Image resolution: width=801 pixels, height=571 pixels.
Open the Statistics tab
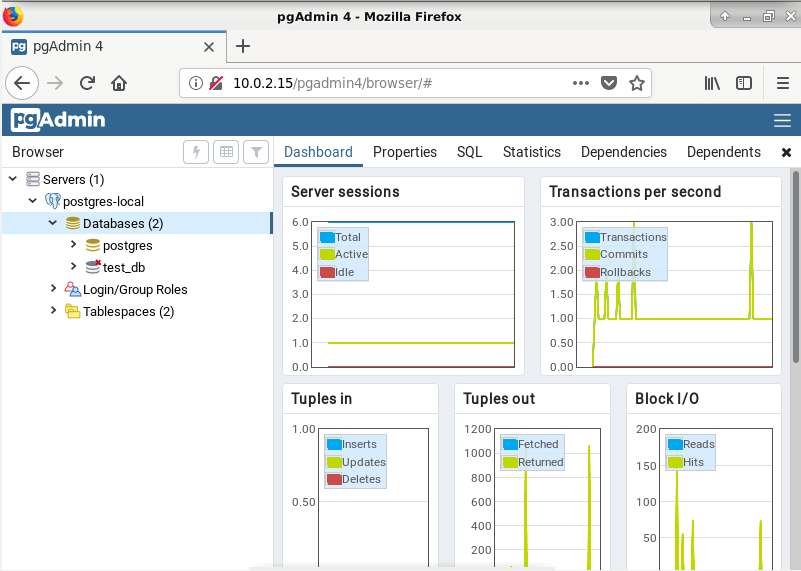click(531, 152)
